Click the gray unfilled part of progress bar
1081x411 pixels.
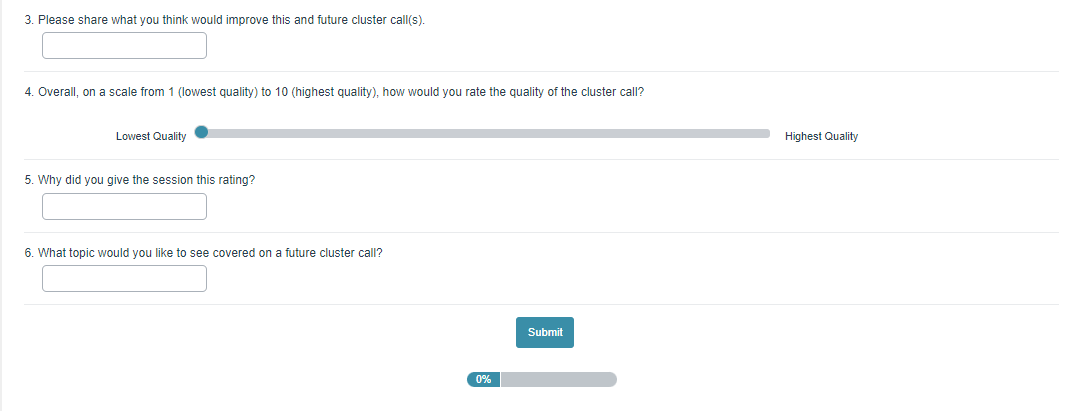(558, 379)
